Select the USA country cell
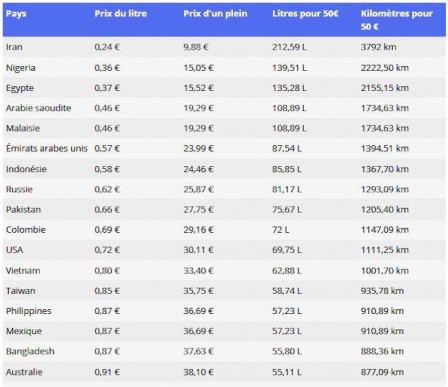The width and height of the screenshot is (448, 387). coord(14,250)
